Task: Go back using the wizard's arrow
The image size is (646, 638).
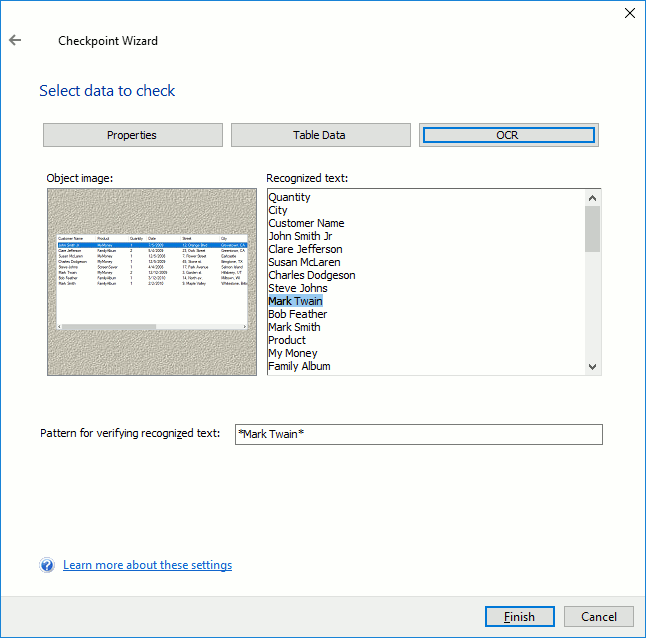Action: [x=15, y=40]
